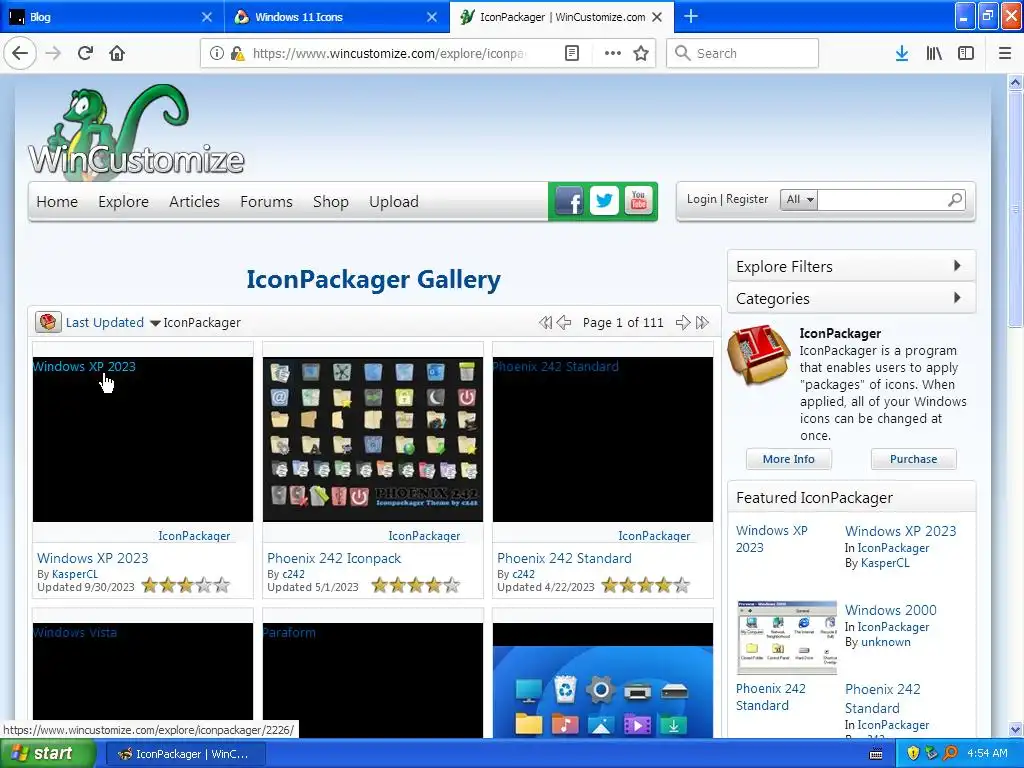This screenshot has height=768, width=1024.
Task: Open the Shop menu item
Action: (x=330, y=202)
